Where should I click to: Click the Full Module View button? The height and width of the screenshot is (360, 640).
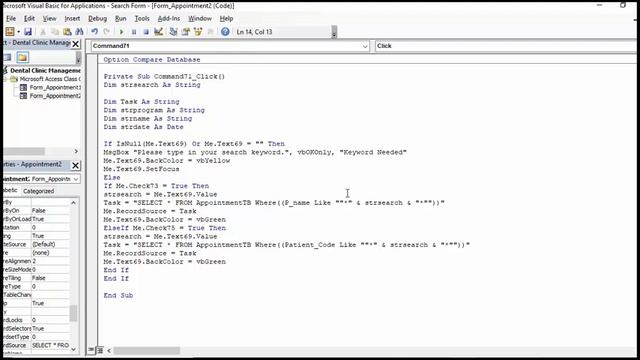[99, 350]
